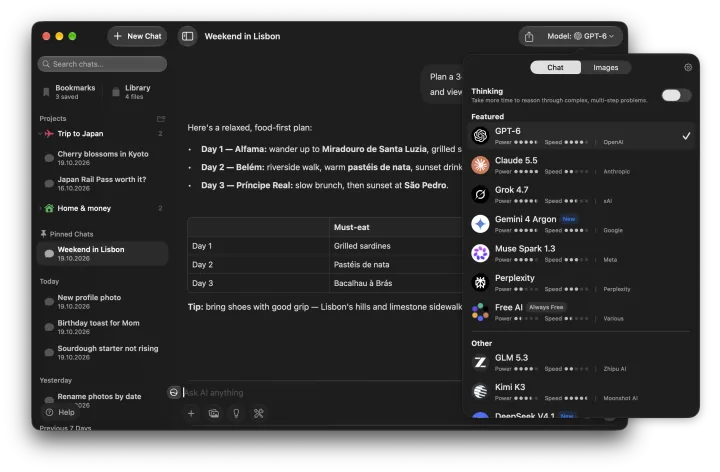Toggle the sidebar panel icon

click(187, 36)
